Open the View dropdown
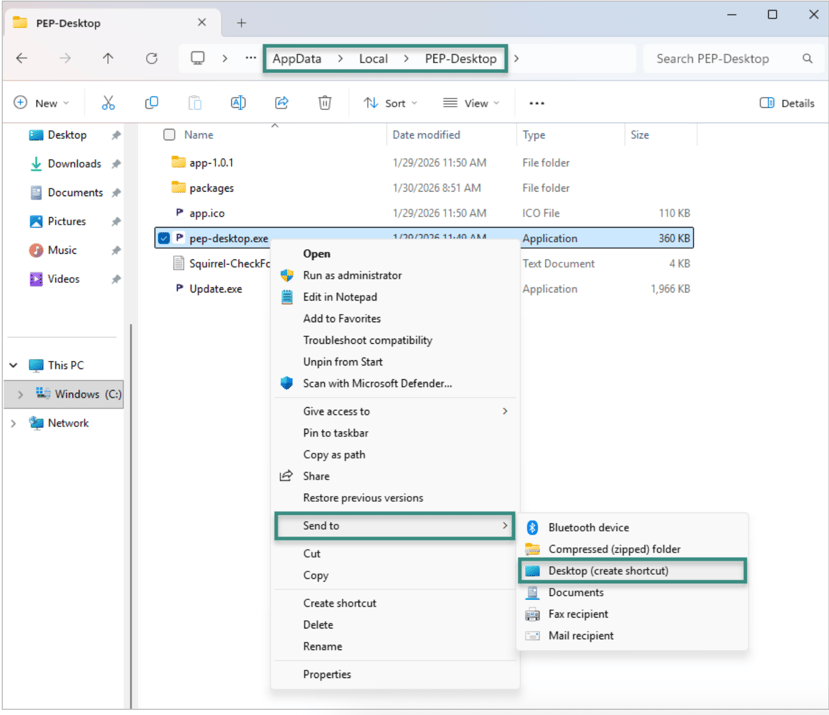829x715 pixels. 471,103
